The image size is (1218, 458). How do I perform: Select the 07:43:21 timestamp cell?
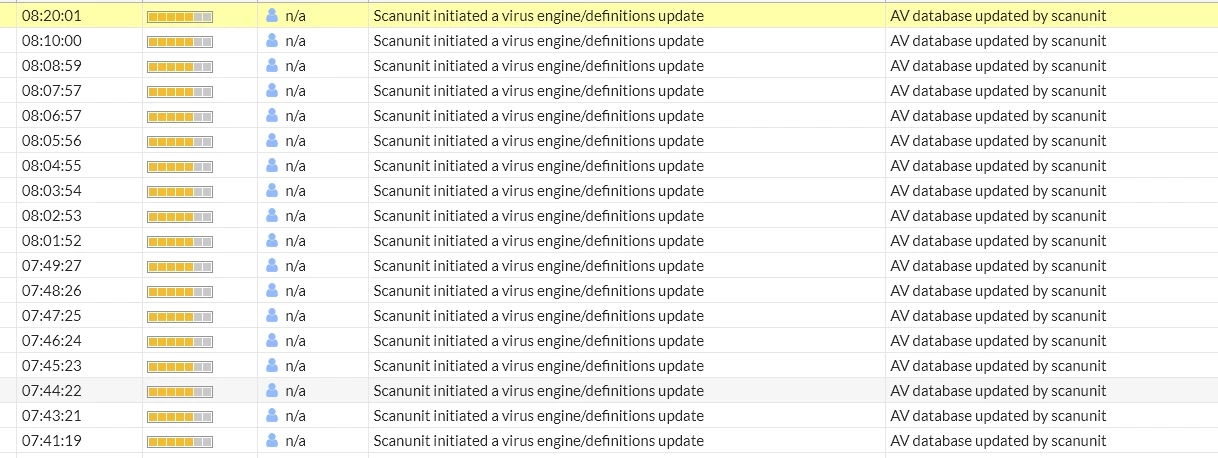pos(79,416)
